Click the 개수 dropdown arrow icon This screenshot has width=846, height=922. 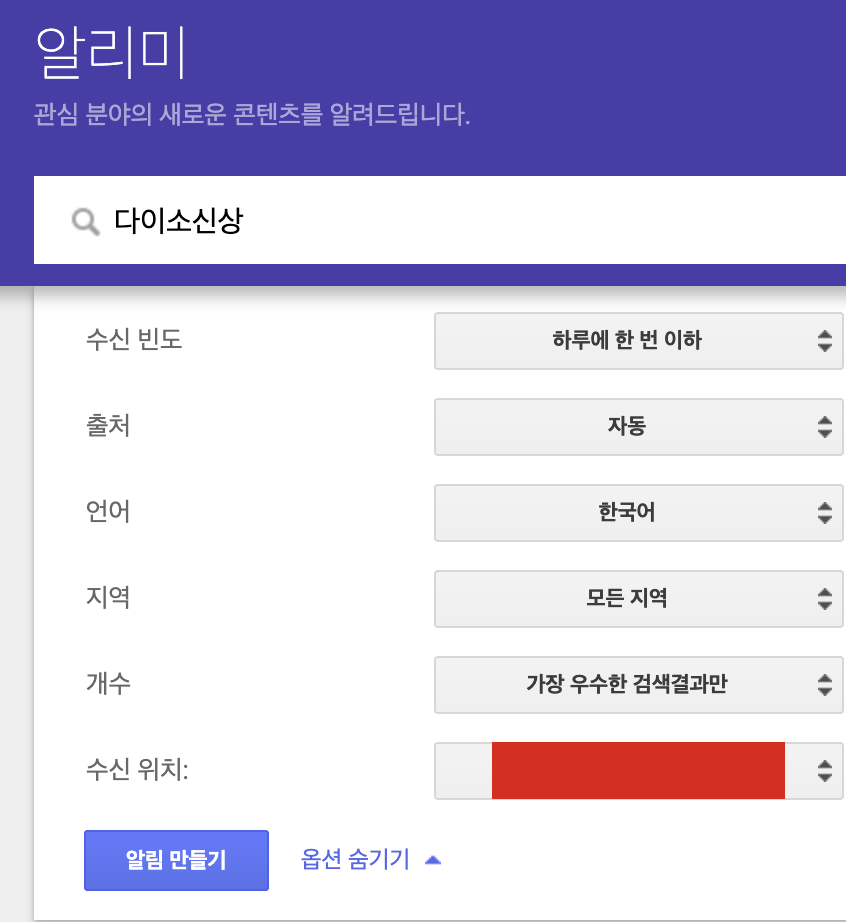[824, 685]
